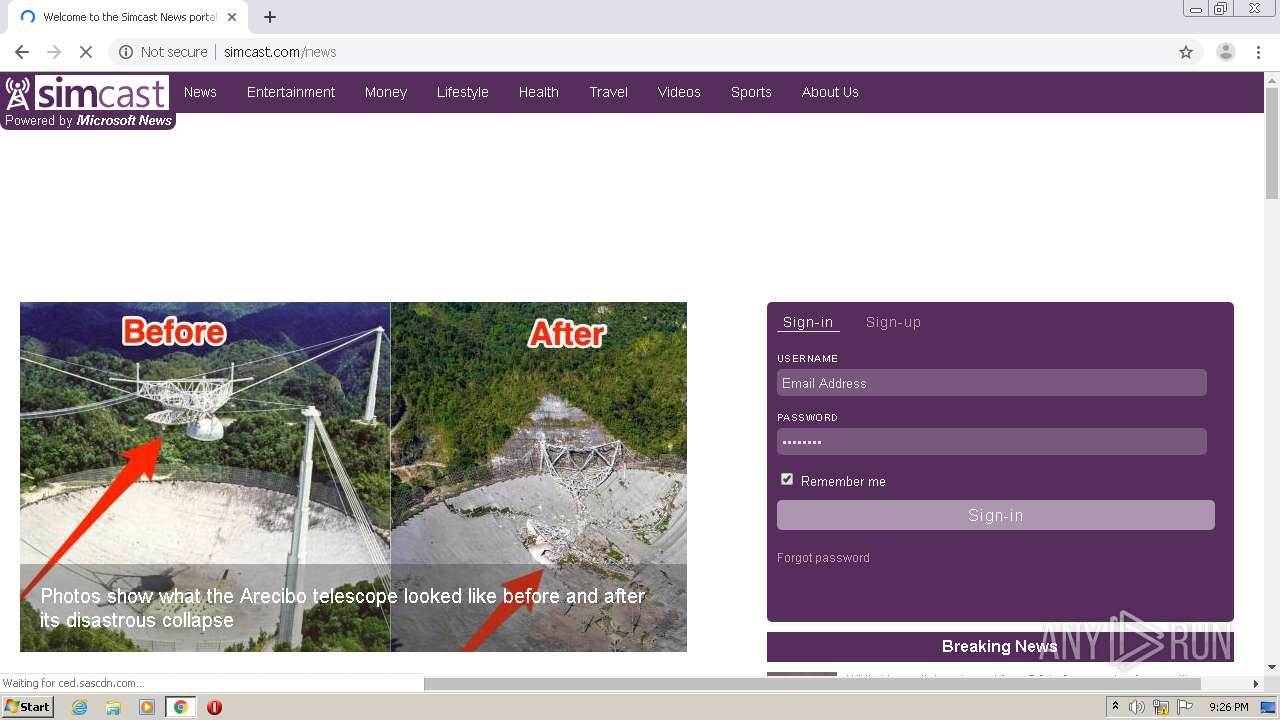
Task: Open the Chrome three-dot menu
Action: (1258, 52)
